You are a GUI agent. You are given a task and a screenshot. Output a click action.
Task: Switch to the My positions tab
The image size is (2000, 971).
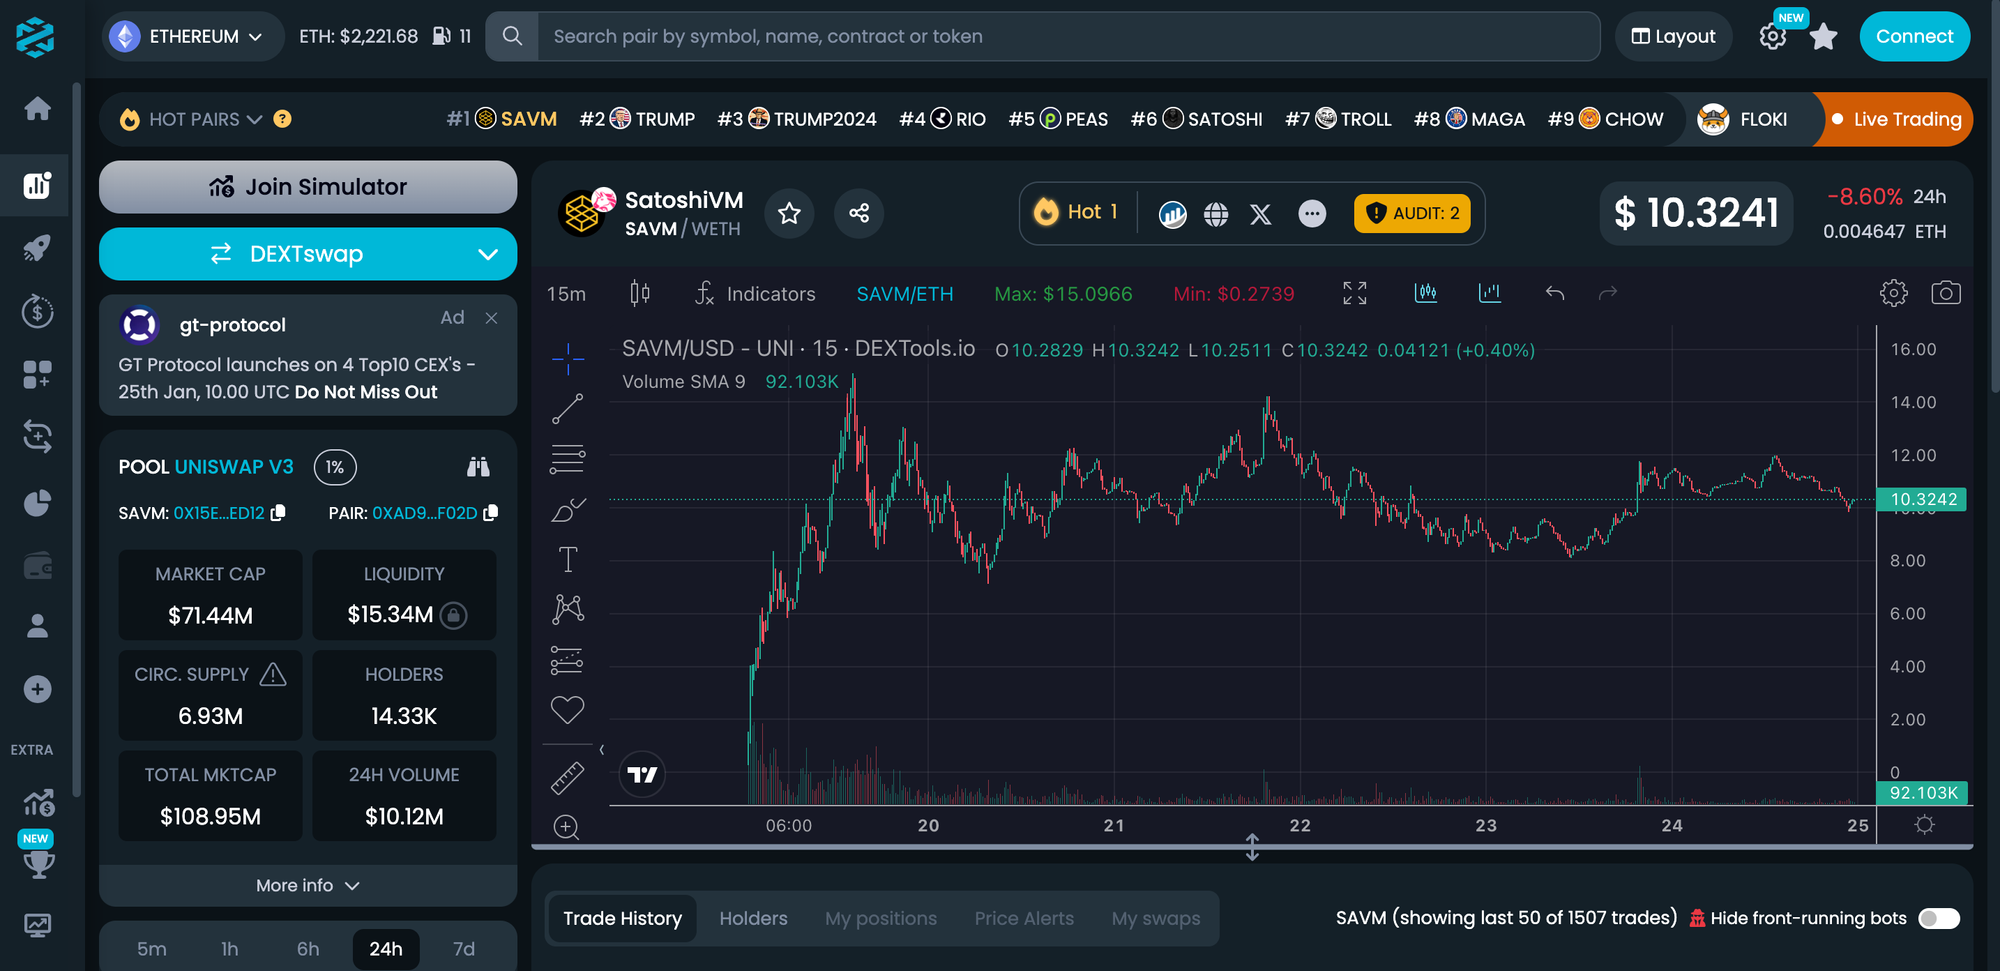[881, 919]
